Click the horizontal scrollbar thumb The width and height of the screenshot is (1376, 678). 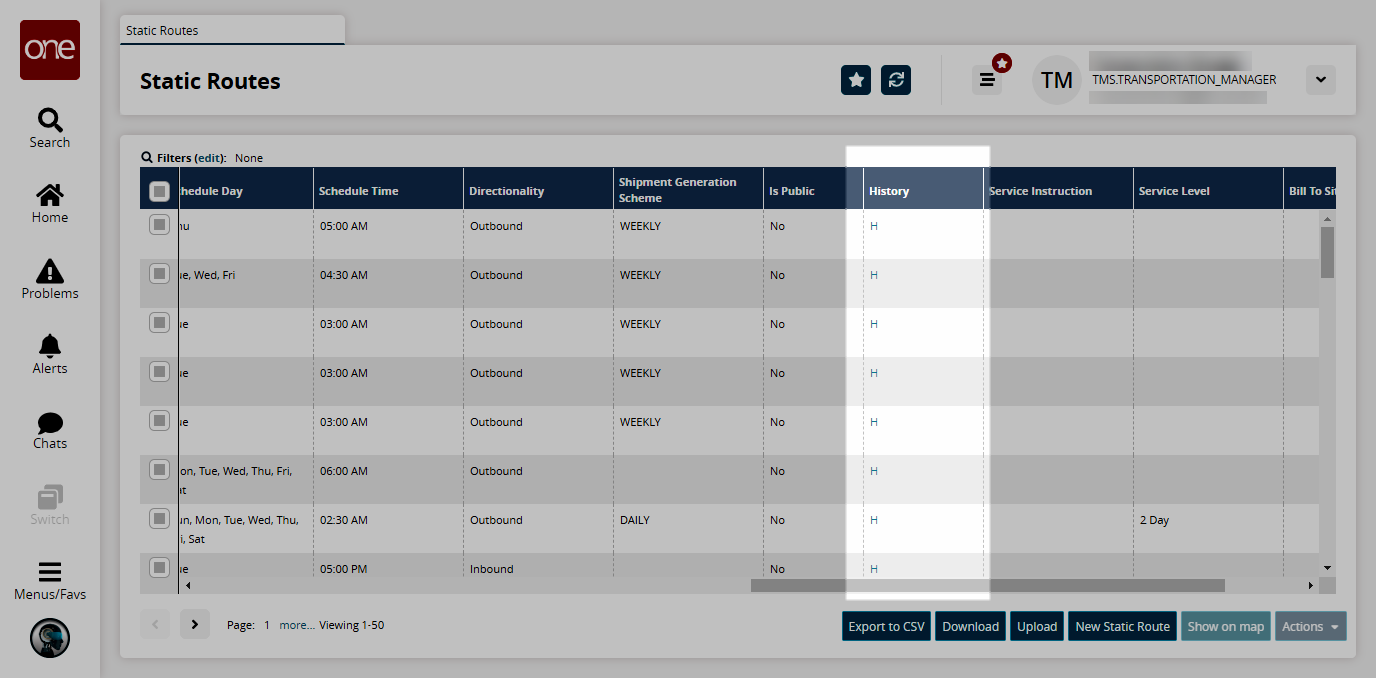click(x=988, y=585)
